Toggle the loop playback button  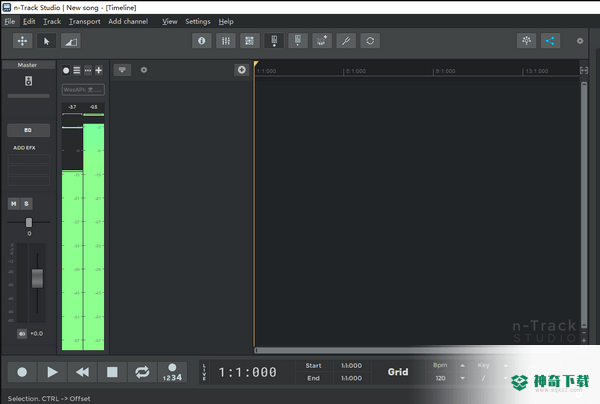pyautogui.click(x=142, y=372)
